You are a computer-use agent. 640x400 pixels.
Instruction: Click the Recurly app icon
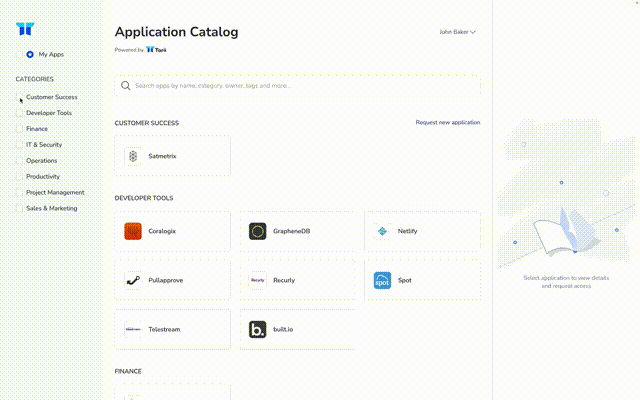(257, 280)
